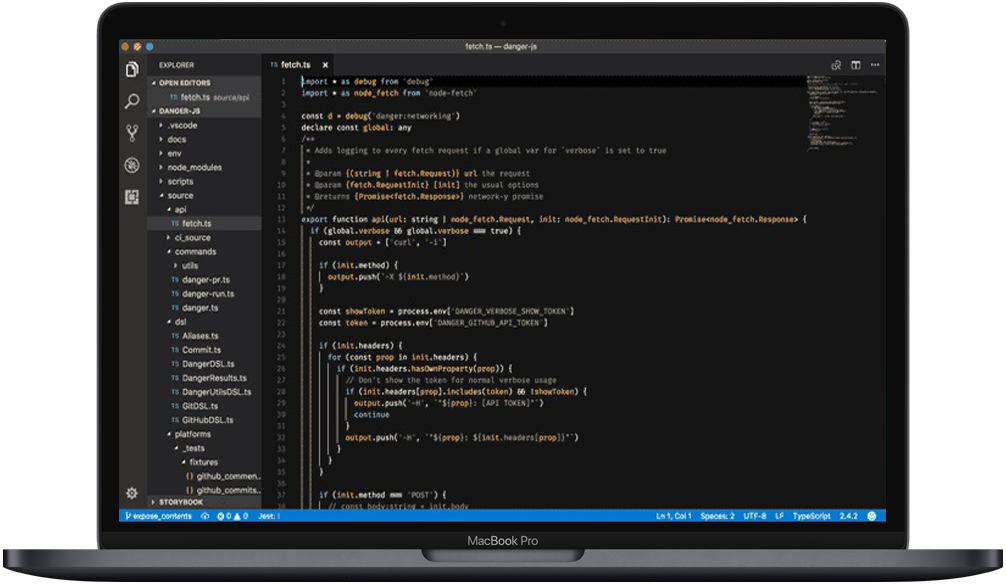
Task: Open the Search view icon
Action: point(131,101)
